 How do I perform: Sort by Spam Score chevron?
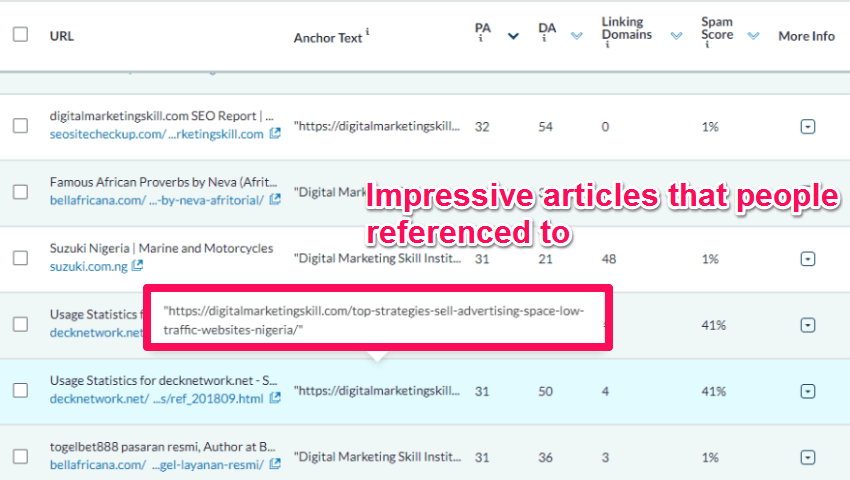pyautogui.click(x=754, y=36)
